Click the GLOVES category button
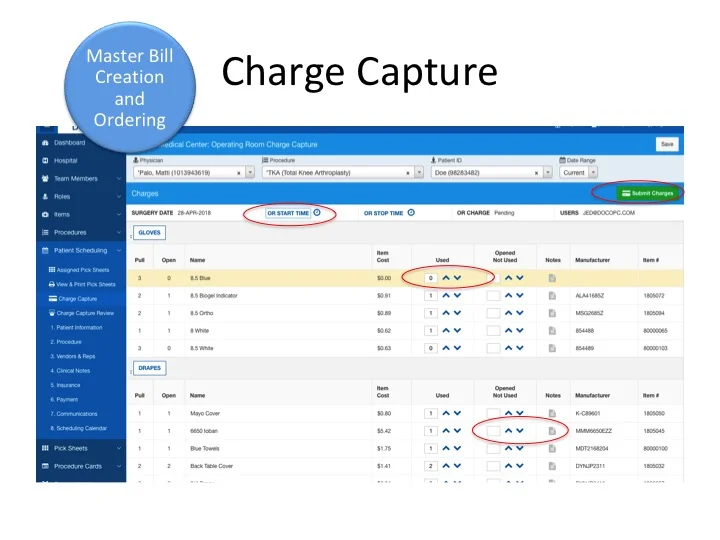The height and width of the screenshot is (540, 720). coord(149,232)
